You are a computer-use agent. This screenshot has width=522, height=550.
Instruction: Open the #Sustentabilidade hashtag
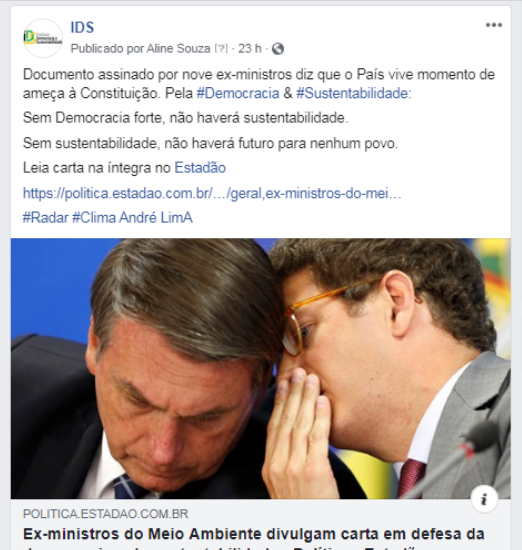[x=352, y=93]
